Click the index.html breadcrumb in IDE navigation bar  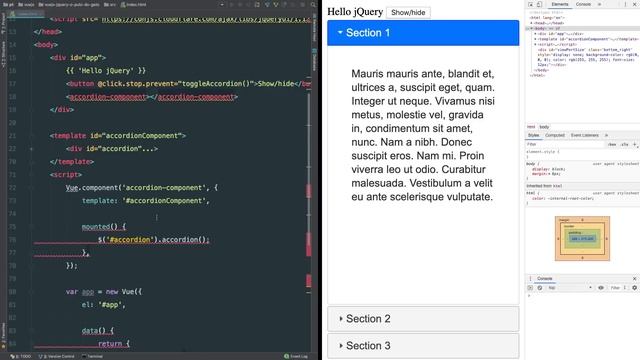(133, 4)
